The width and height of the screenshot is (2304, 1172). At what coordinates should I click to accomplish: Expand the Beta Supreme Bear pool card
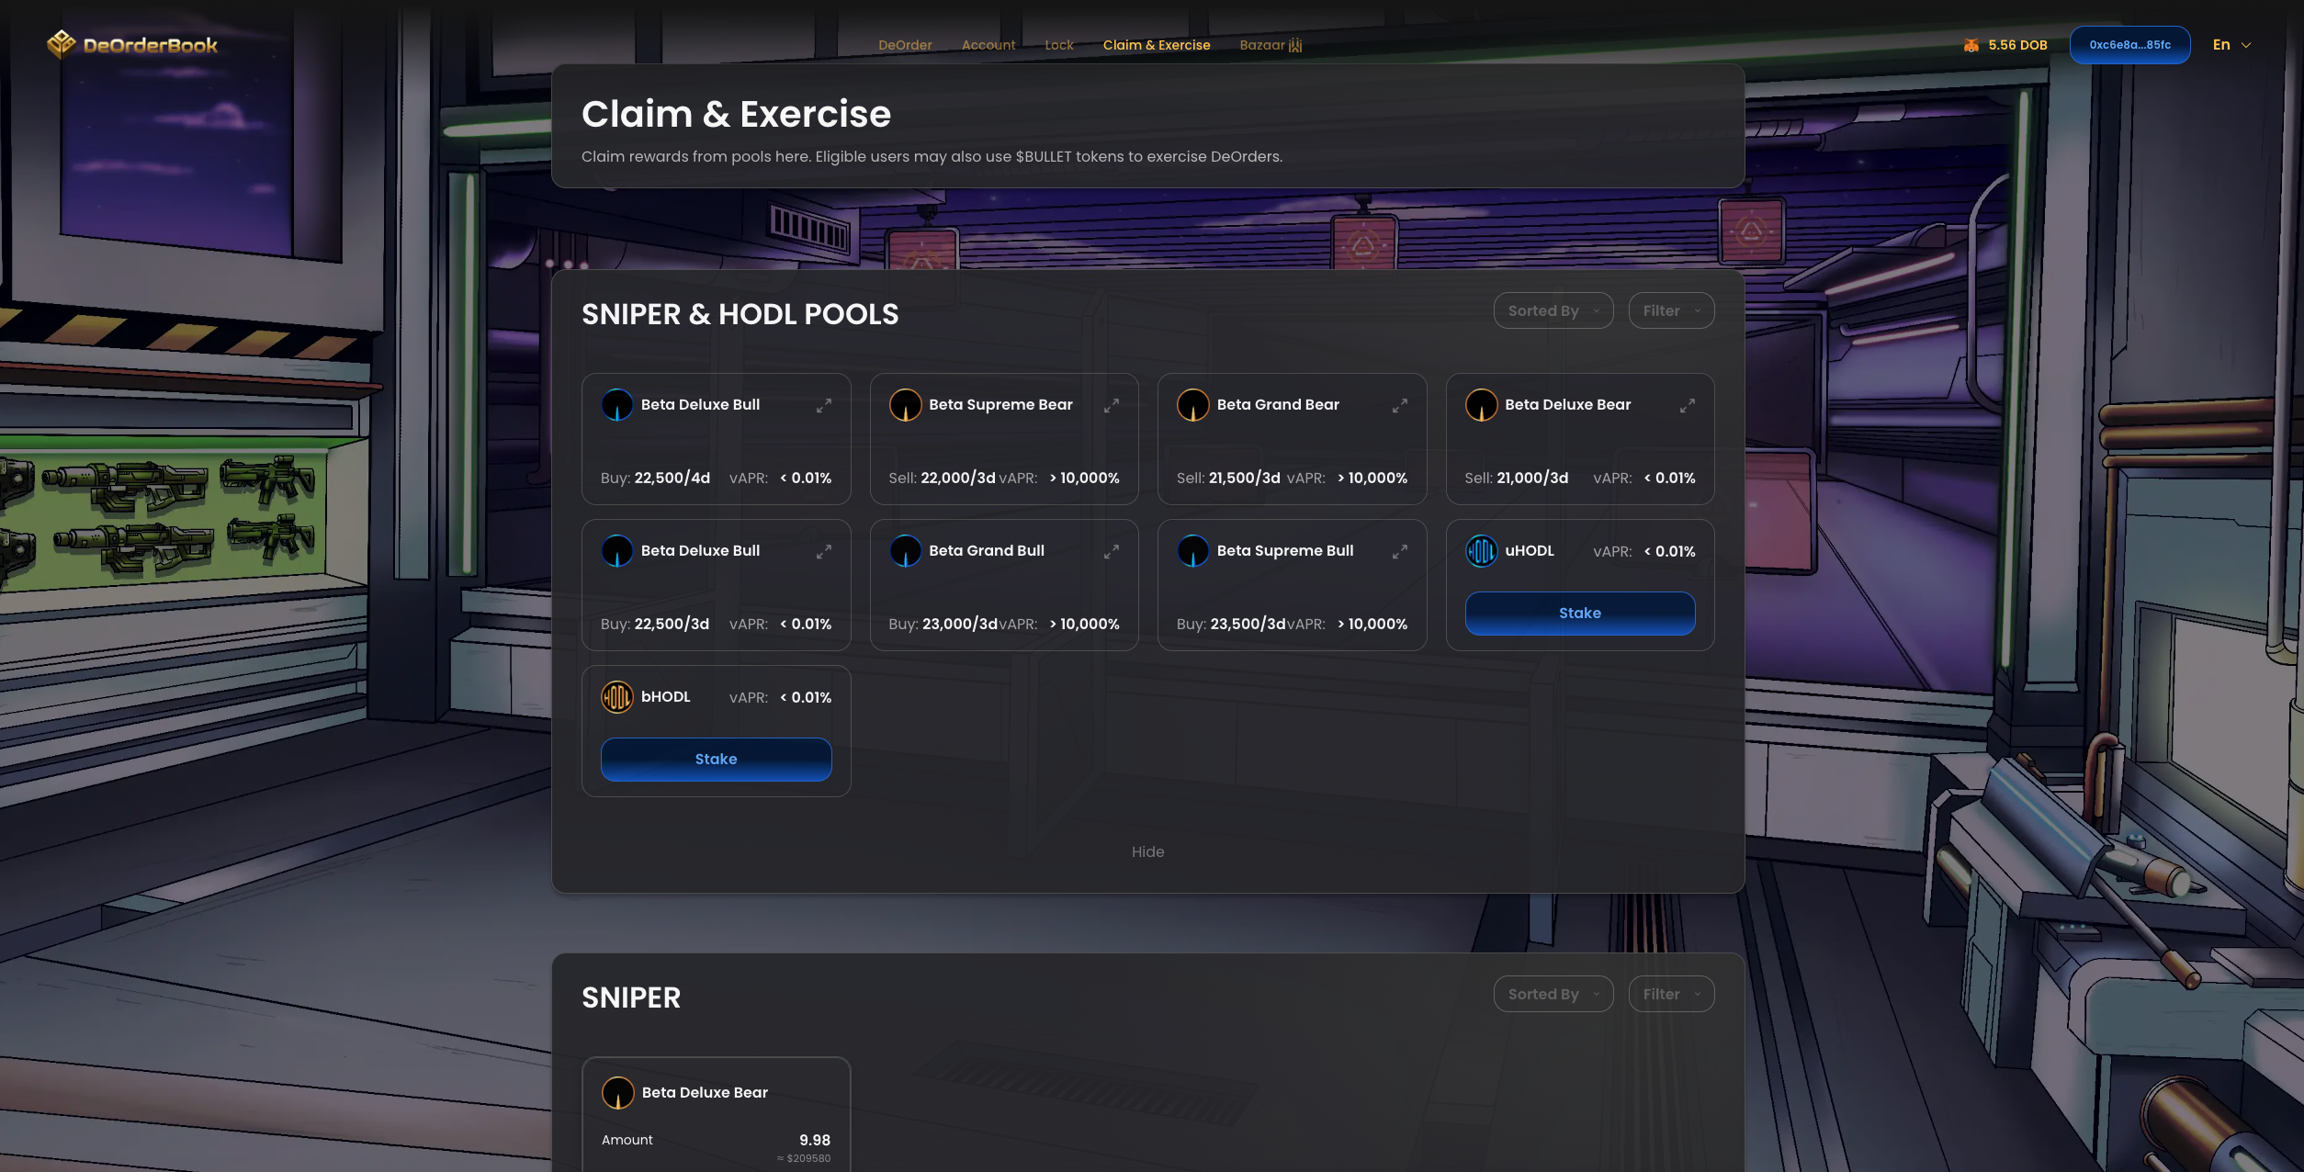(1111, 406)
